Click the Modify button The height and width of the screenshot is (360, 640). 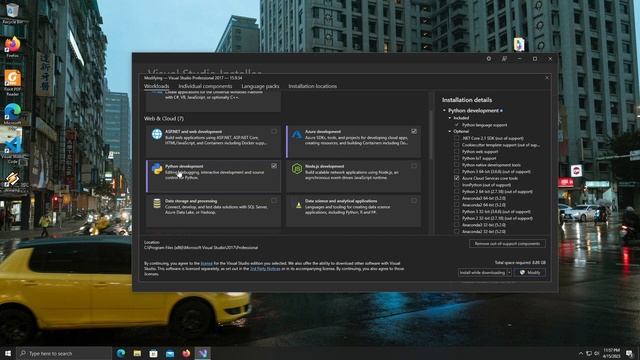point(530,273)
